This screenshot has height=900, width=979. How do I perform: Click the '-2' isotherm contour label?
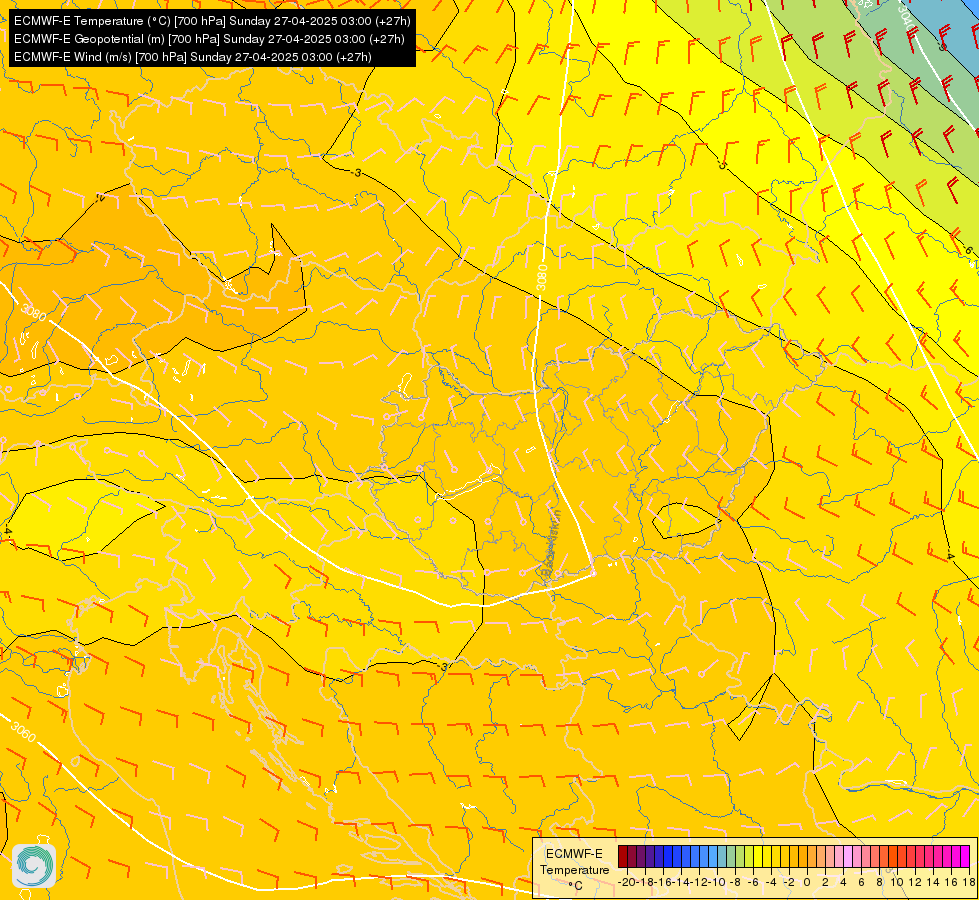click(100, 197)
